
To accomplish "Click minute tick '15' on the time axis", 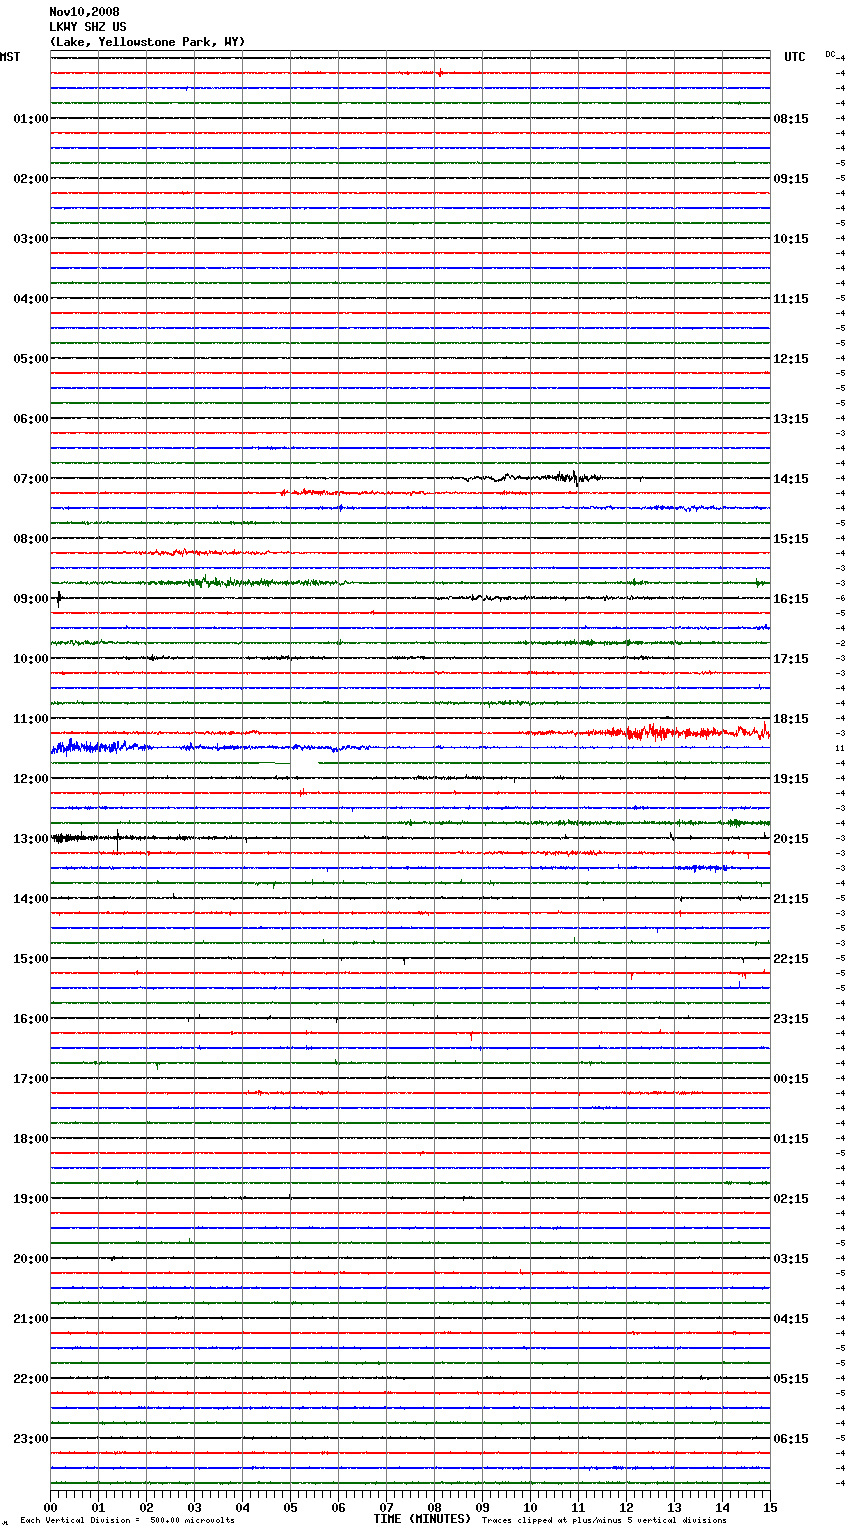I will pyautogui.click(x=770, y=1507).
